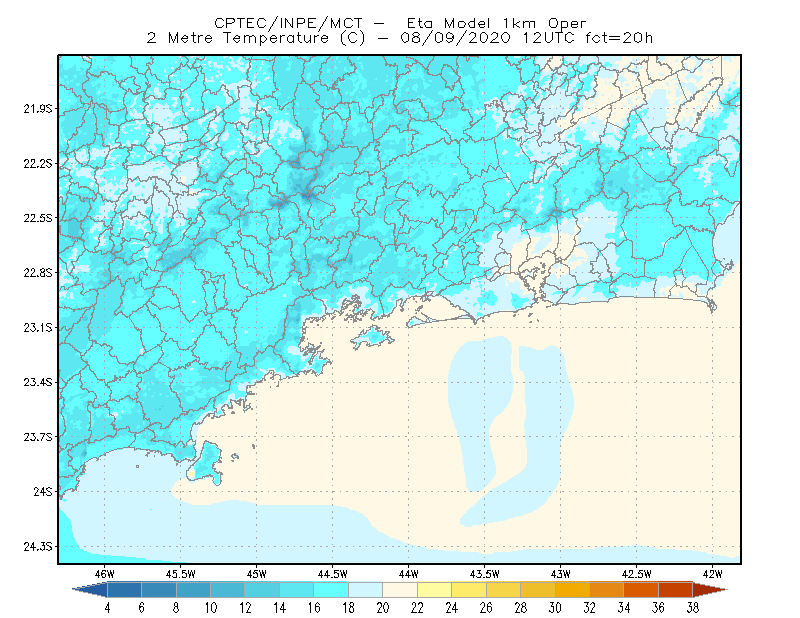Click the orange swatch between 30 and 32
This screenshot has width=800, height=618.
pyautogui.click(x=572, y=589)
